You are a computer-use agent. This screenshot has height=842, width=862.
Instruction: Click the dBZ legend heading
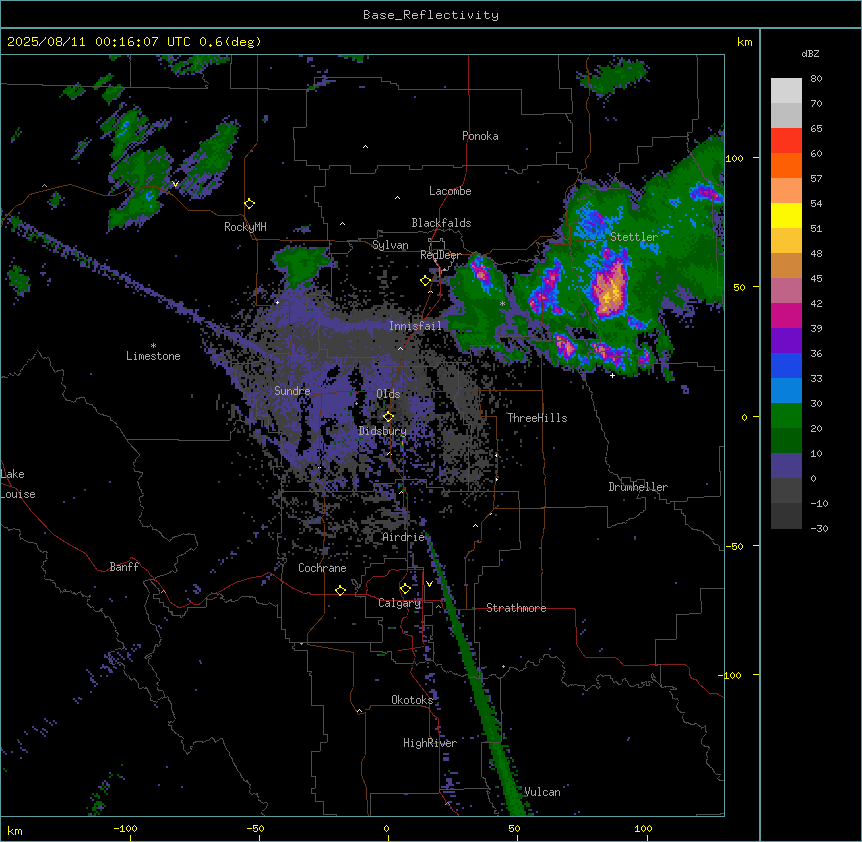click(810, 54)
